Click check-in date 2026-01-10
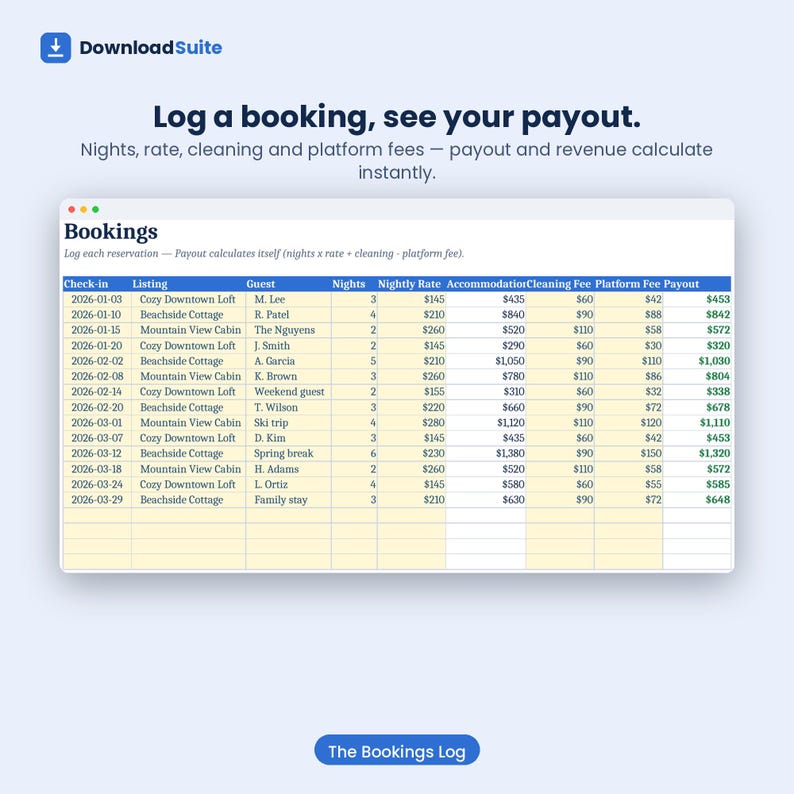794x794 pixels. (97, 314)
